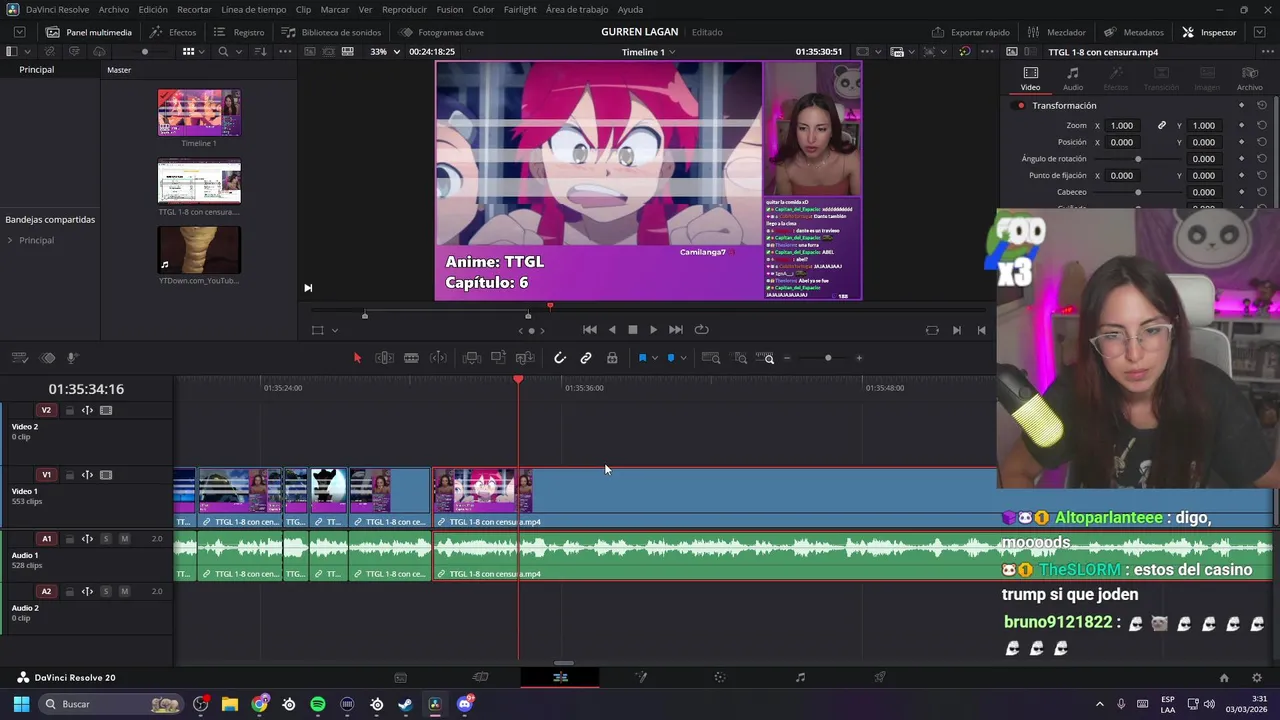1280x720 pixels.
Task: Select the Blade edit tool
Action: point(411,358)
